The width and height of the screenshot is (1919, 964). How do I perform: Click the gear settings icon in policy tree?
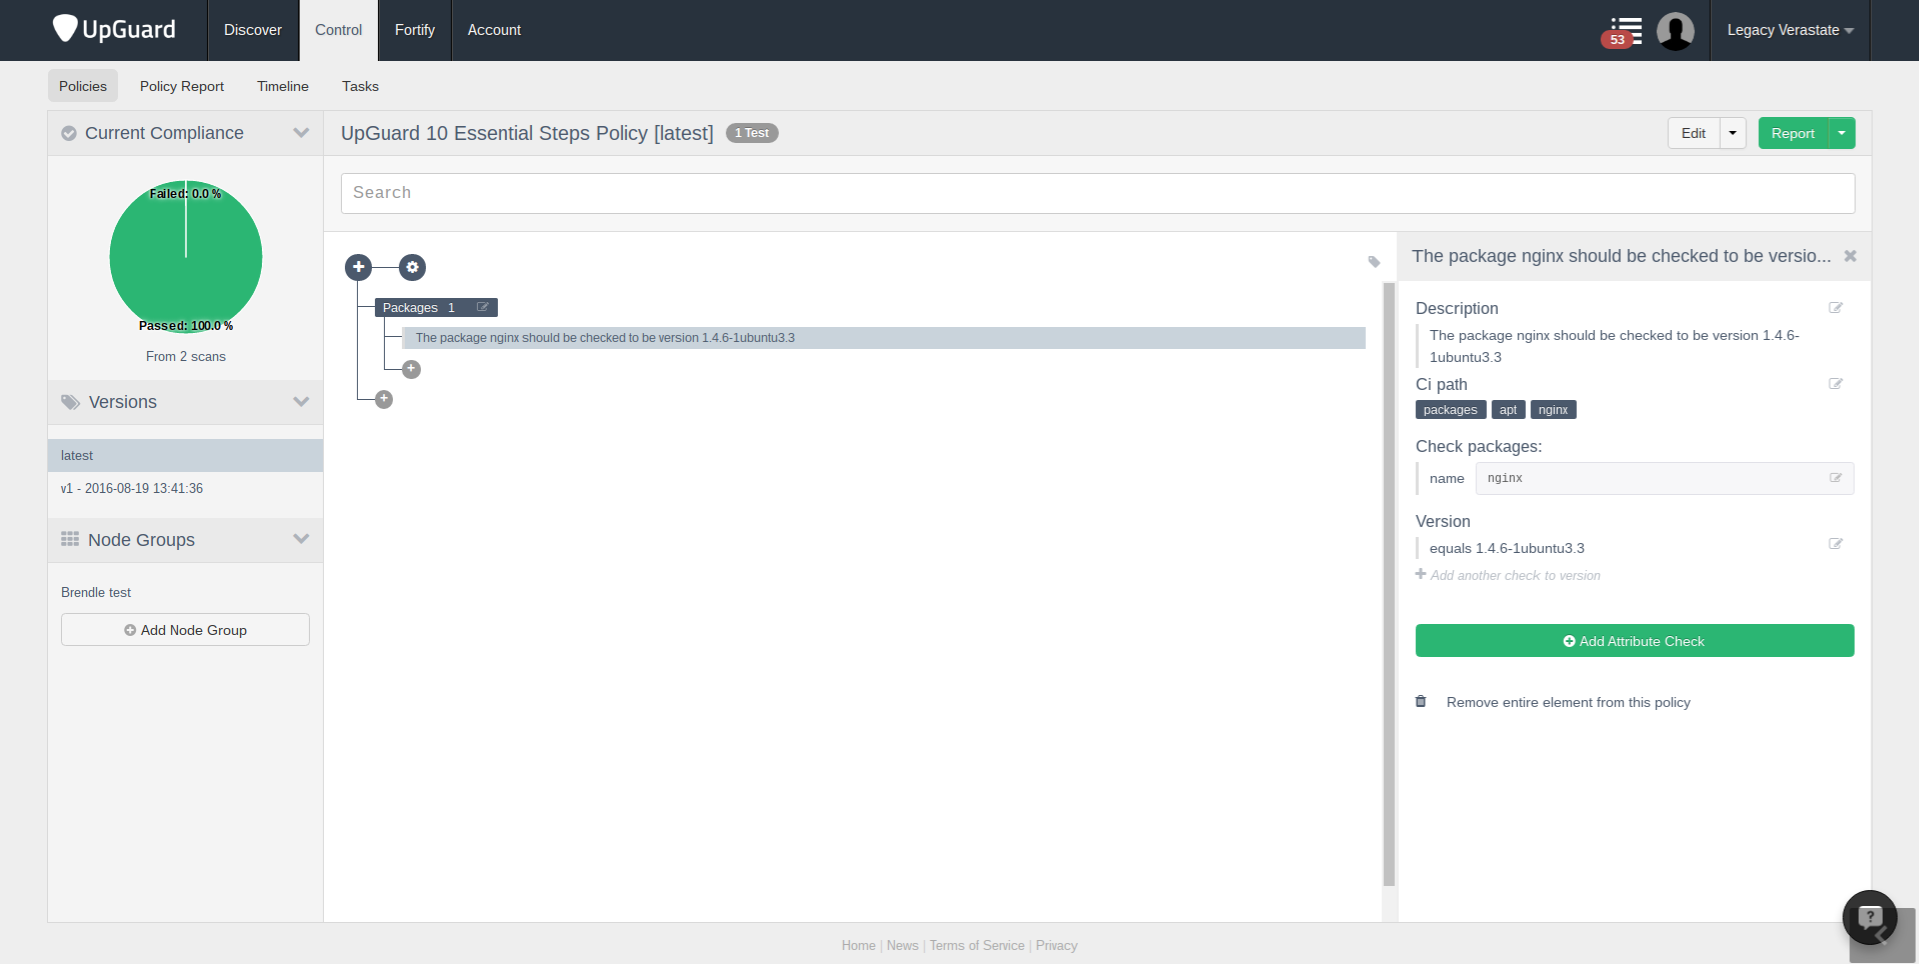coord(412,267)
